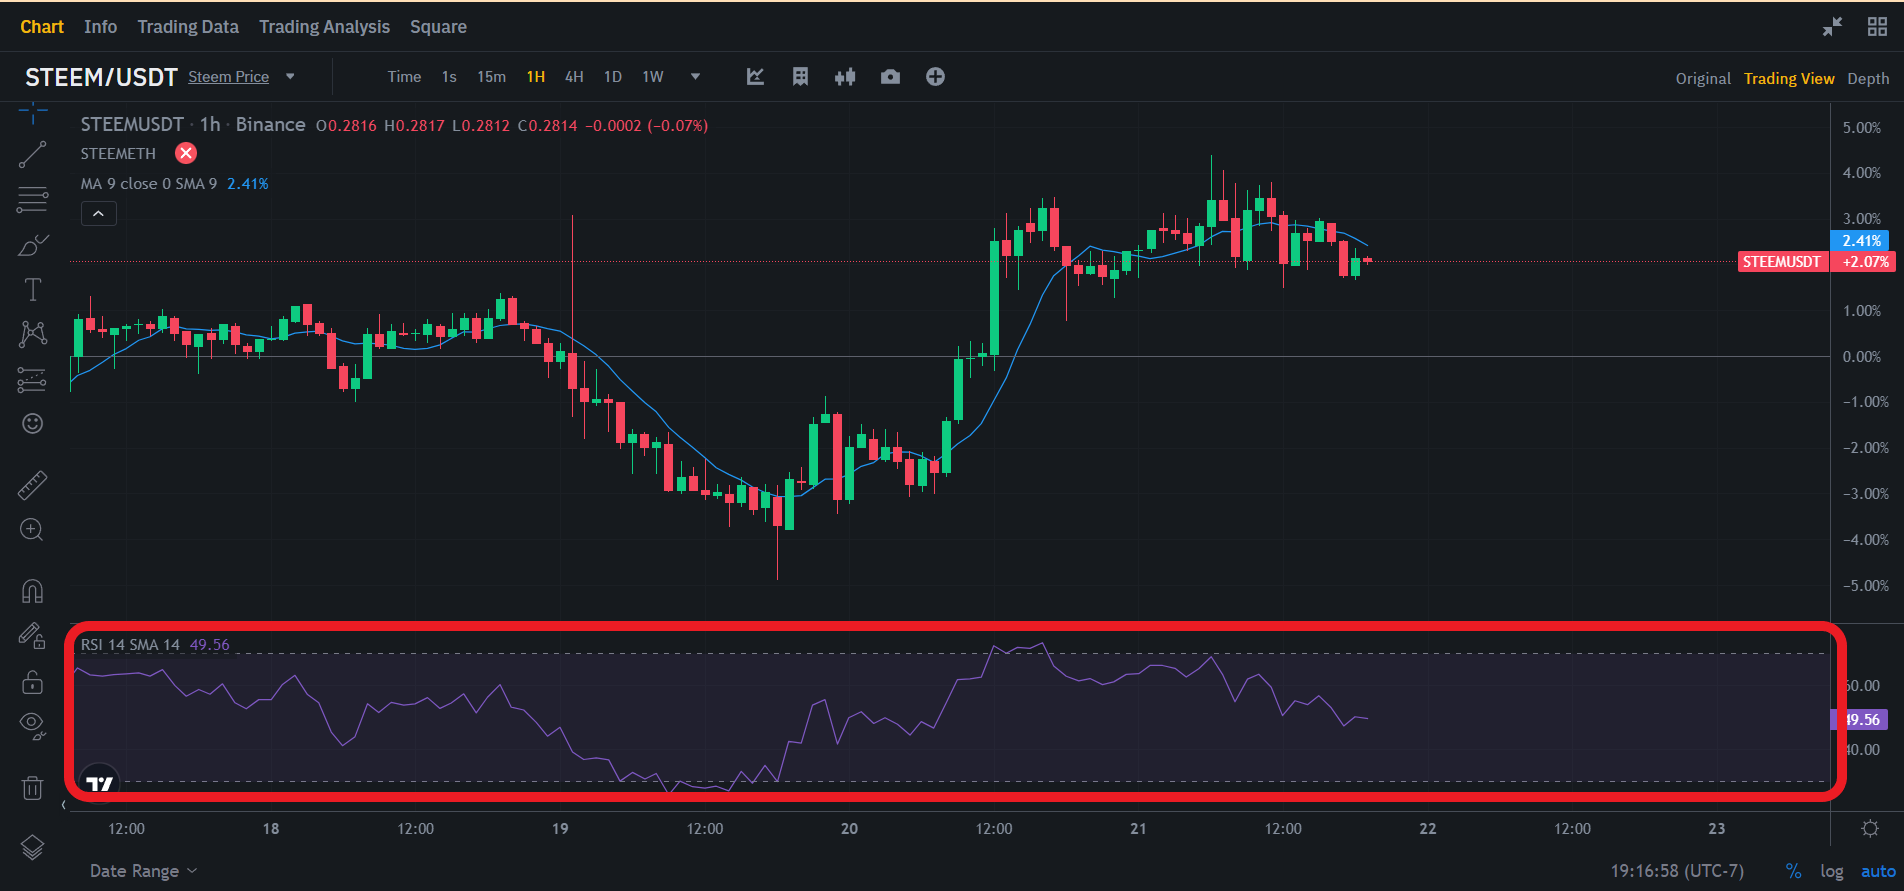Collapse the indicator legend chevron
Viewport: 1904px width, 891px height.
pyautogui.click(x=98, y=213)
